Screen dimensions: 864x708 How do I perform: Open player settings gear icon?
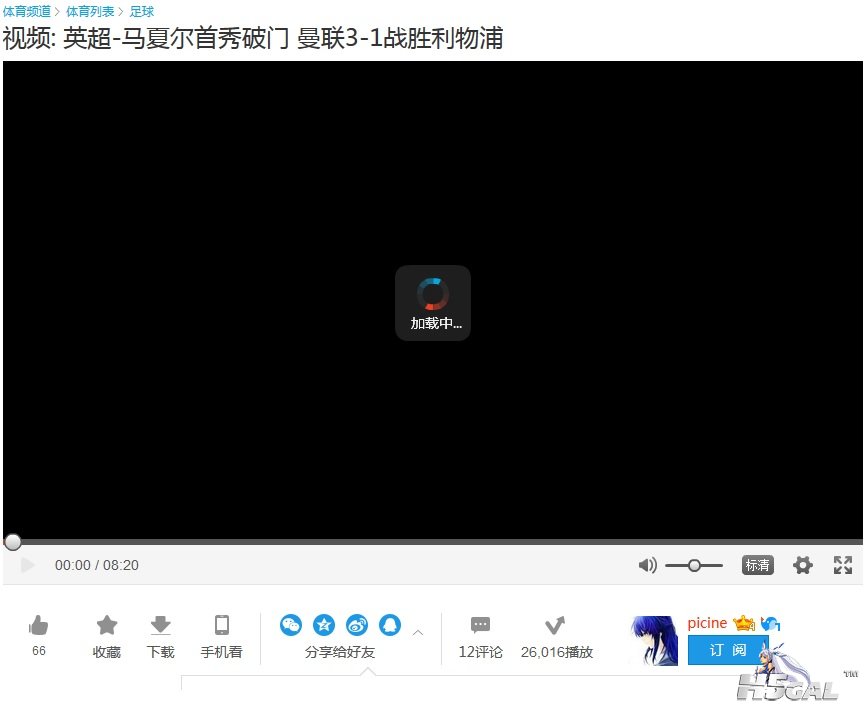tap(802, 565)
